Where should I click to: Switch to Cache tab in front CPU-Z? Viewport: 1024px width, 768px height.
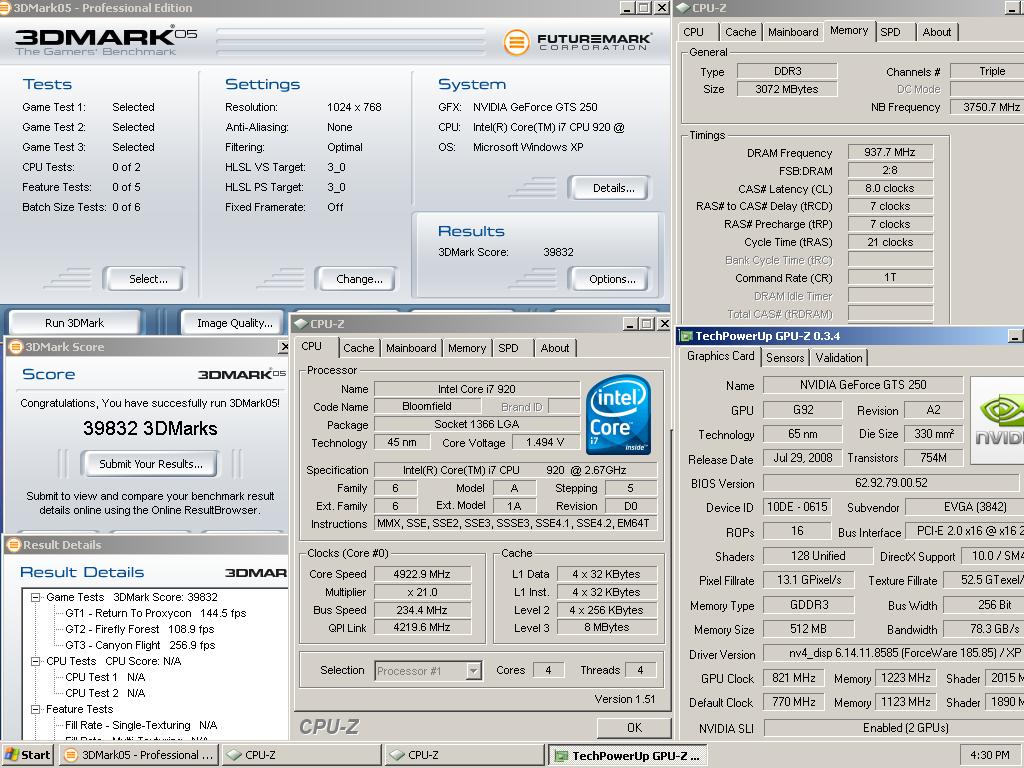[x=359, y=348]
